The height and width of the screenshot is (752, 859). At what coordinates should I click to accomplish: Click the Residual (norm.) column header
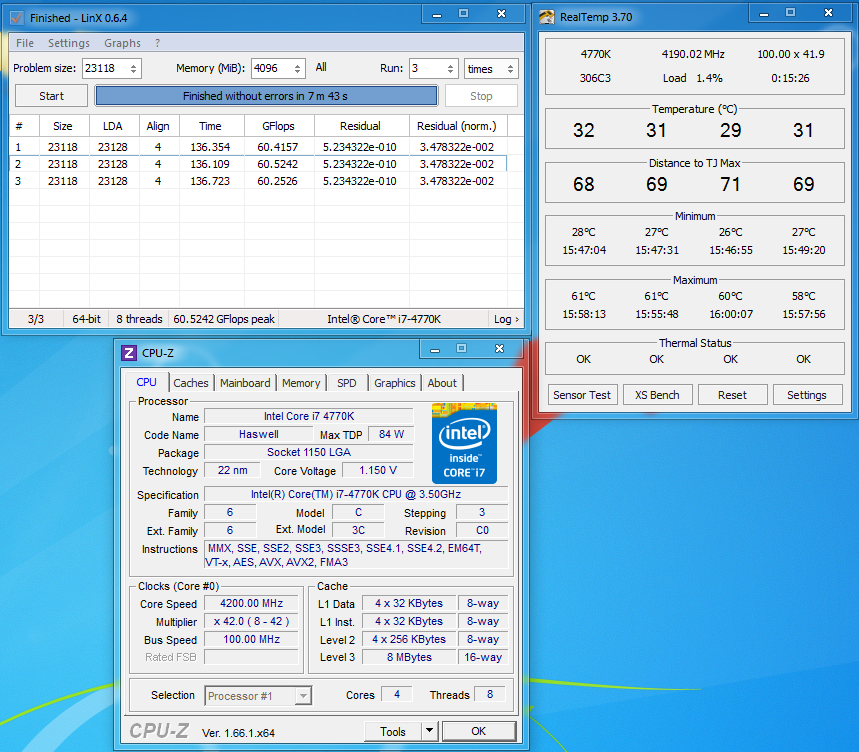(x=458, y=126)
